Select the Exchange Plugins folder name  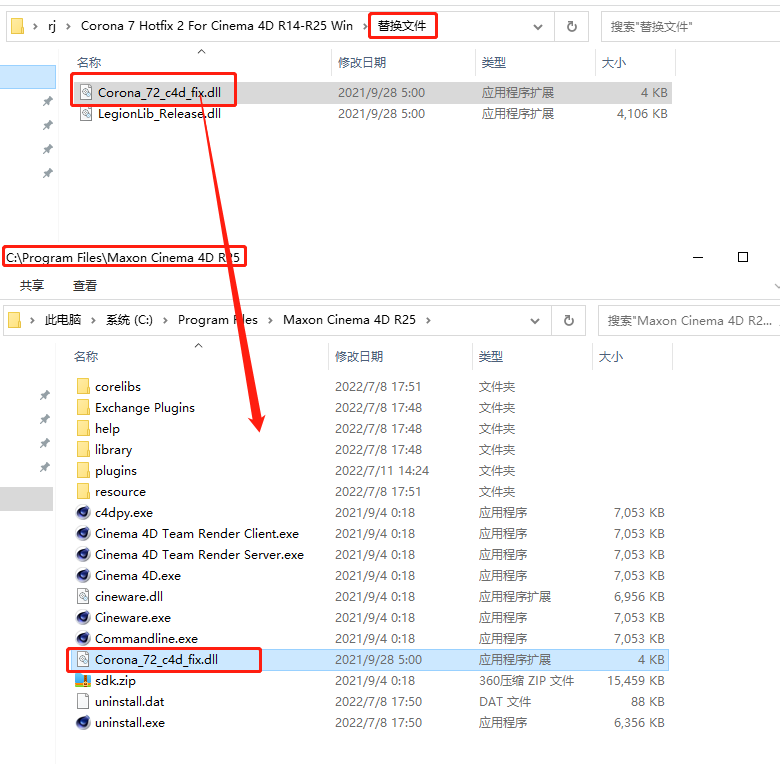click(145, 407)
